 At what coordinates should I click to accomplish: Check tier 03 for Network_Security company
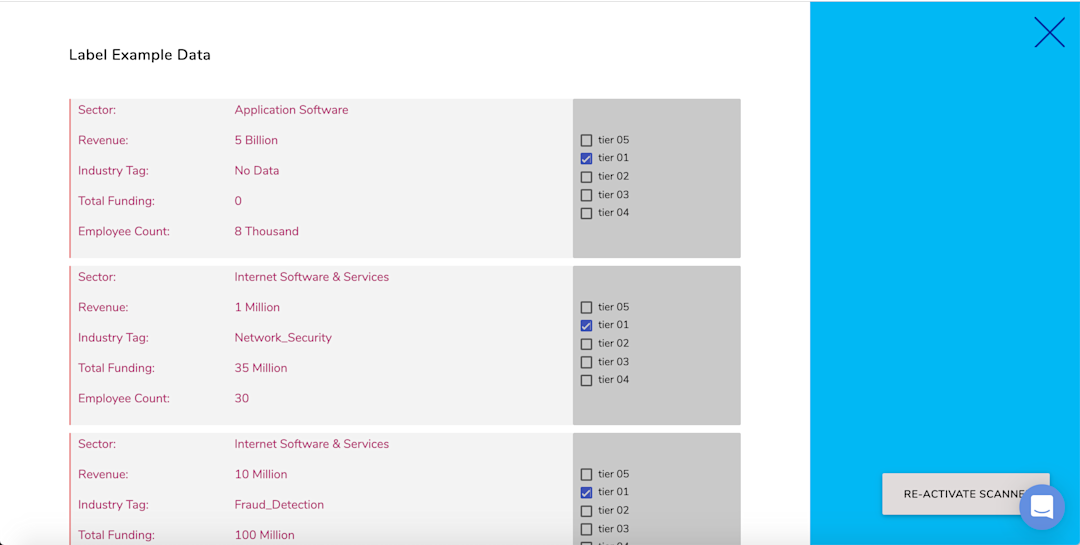click(x=586, y=362)
